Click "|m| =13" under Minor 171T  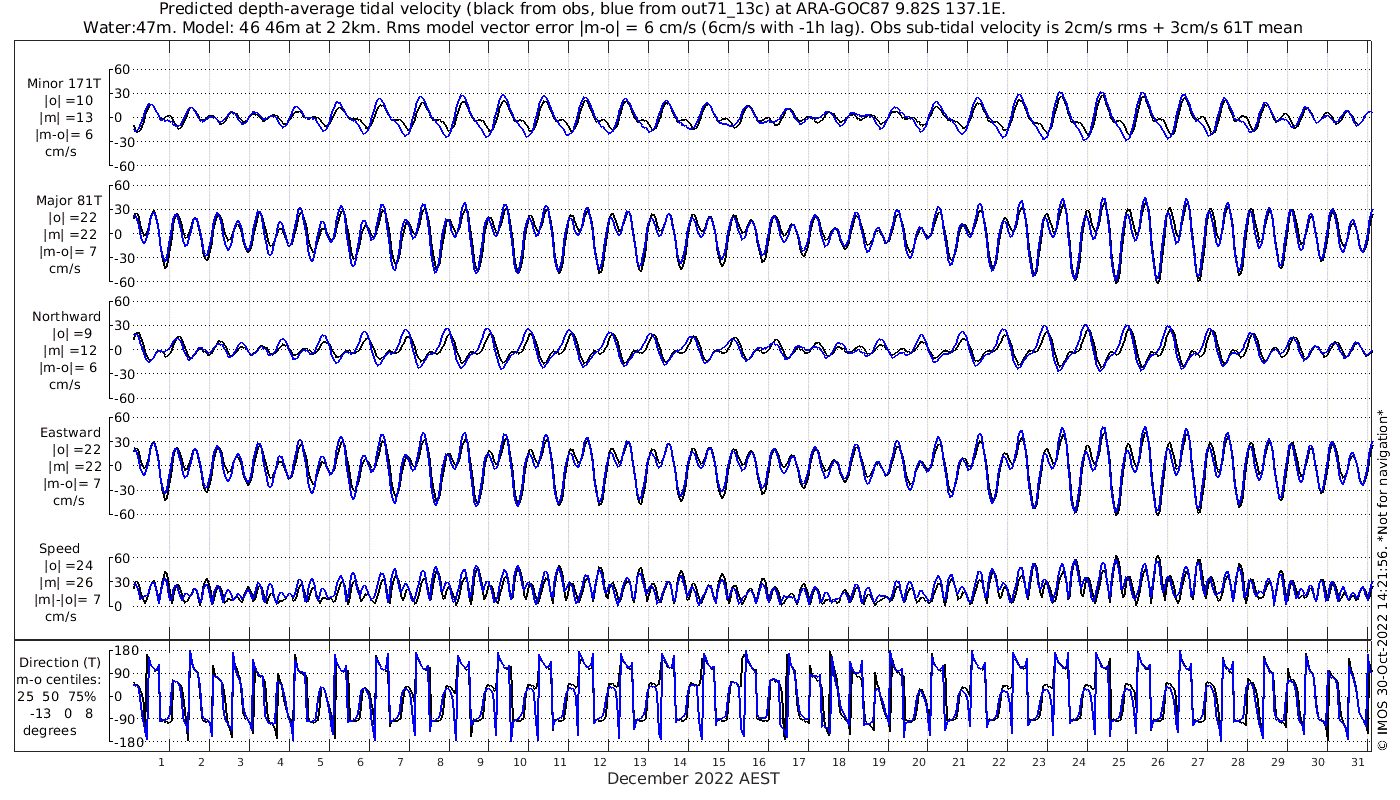(68, 117)
